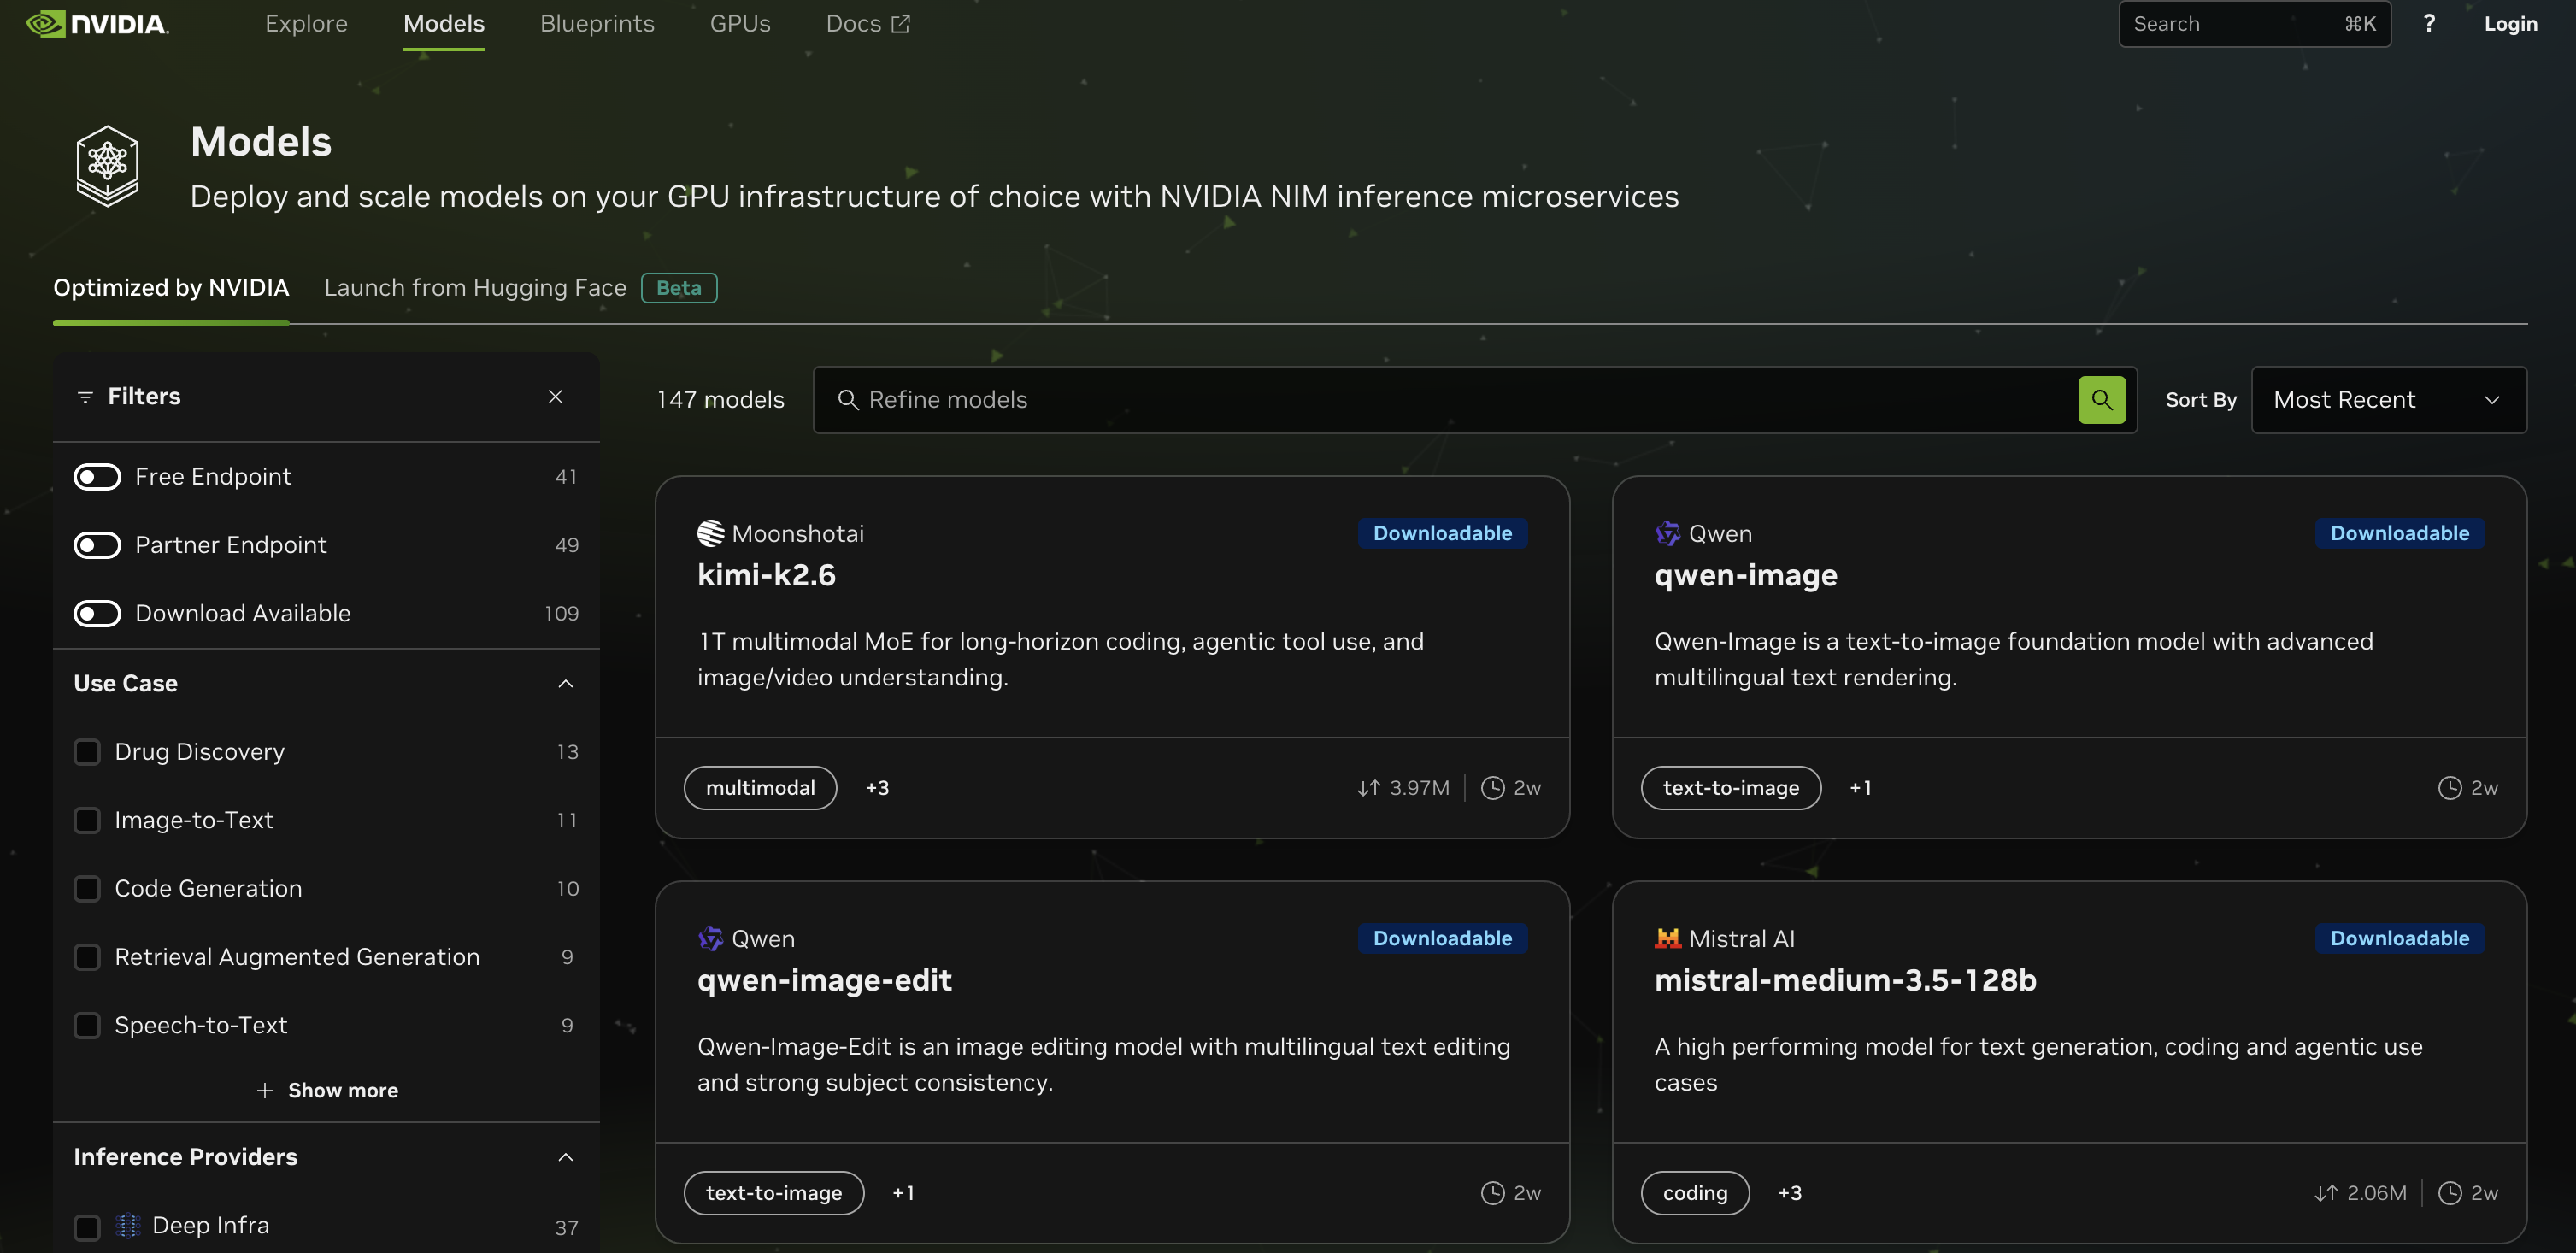This screenshot has width=2576, height=1253.
Task: Click the Downloadable badge on kimi-k2.6
Action: (1442, 534)
